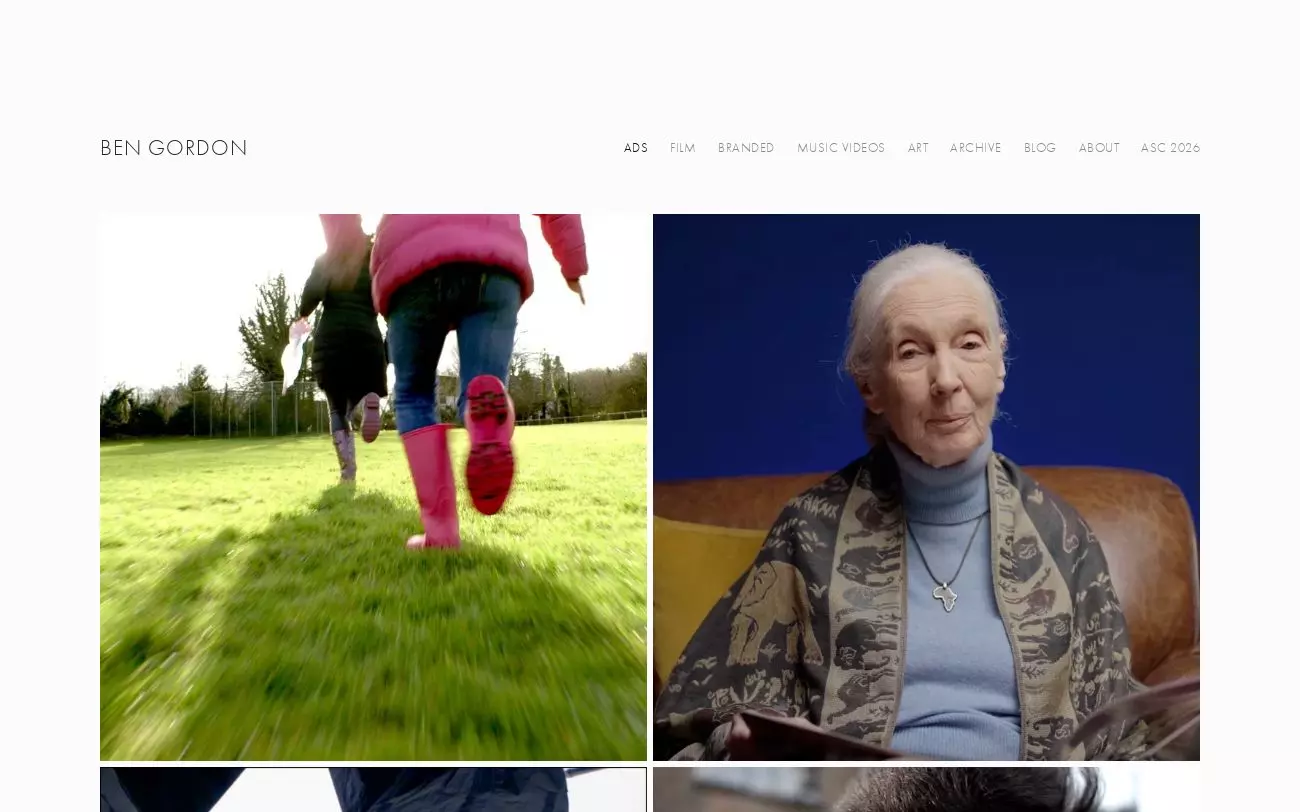This screenshot has width=1300, height=812.
Task: Navigate to MUSIC VIDEOS
Action: click(841, 148)
